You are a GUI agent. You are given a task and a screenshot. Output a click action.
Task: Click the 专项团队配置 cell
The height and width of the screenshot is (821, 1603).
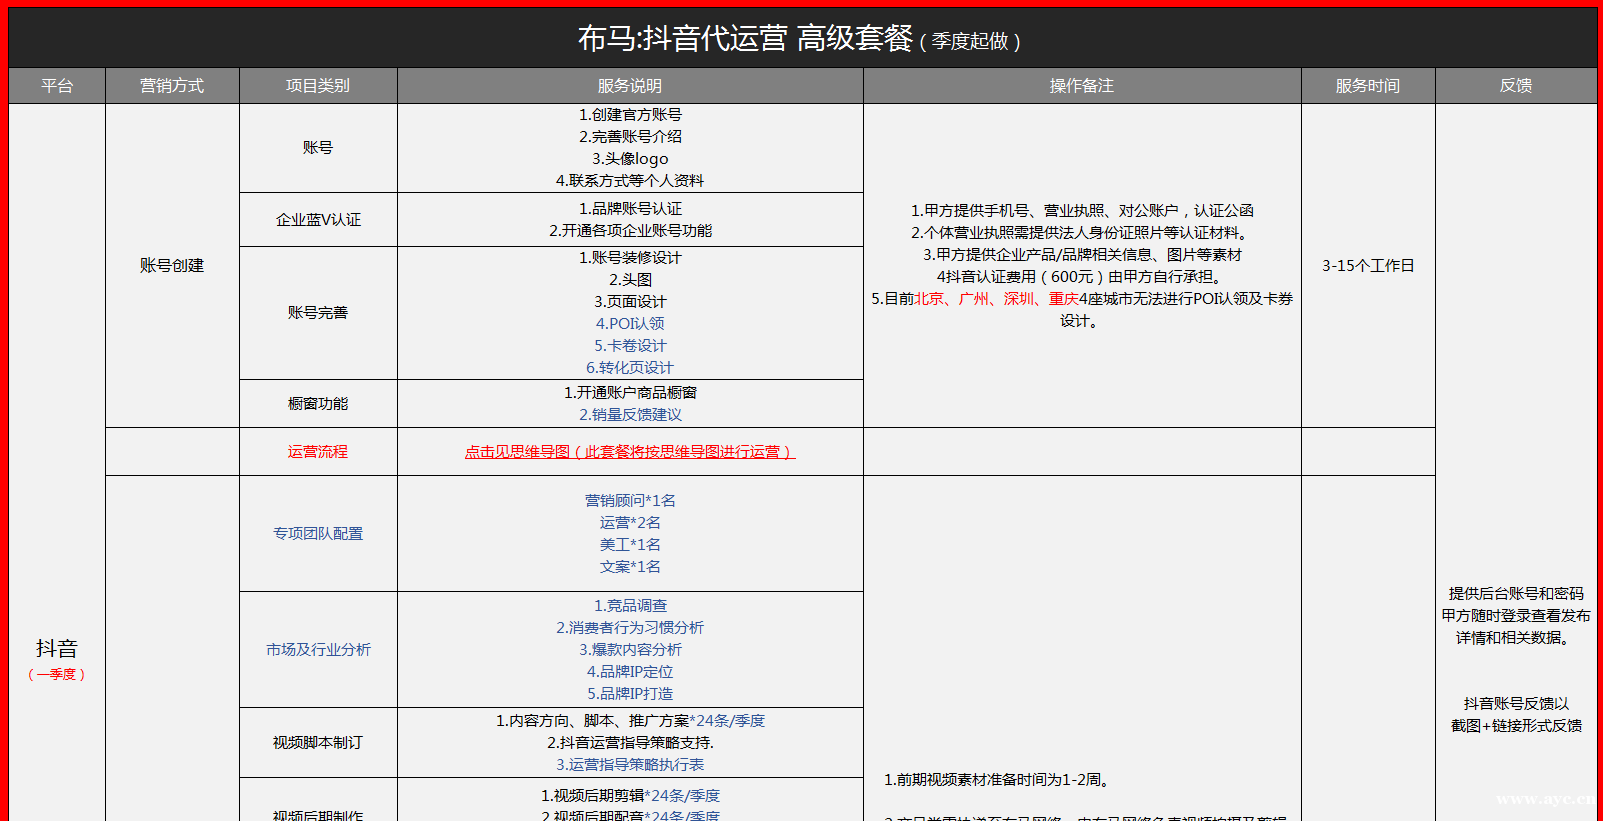tap(318, 534)
